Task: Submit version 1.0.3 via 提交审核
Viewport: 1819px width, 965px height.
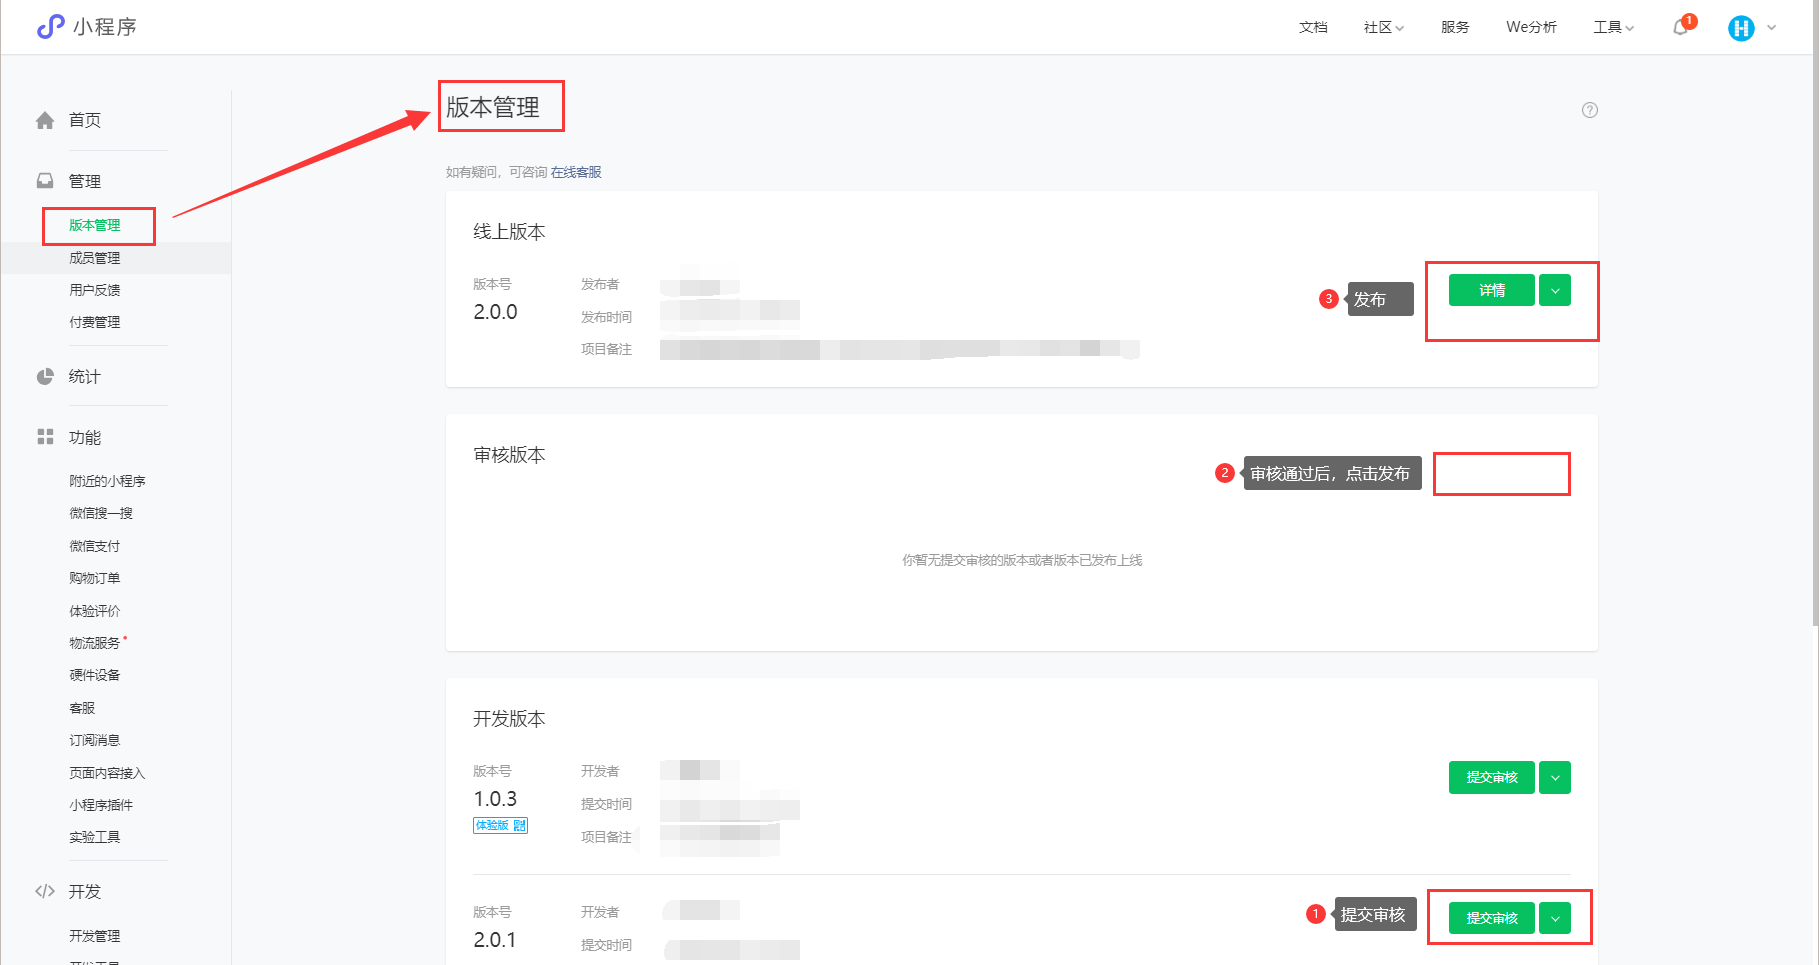Action: tap(1491, 777)
